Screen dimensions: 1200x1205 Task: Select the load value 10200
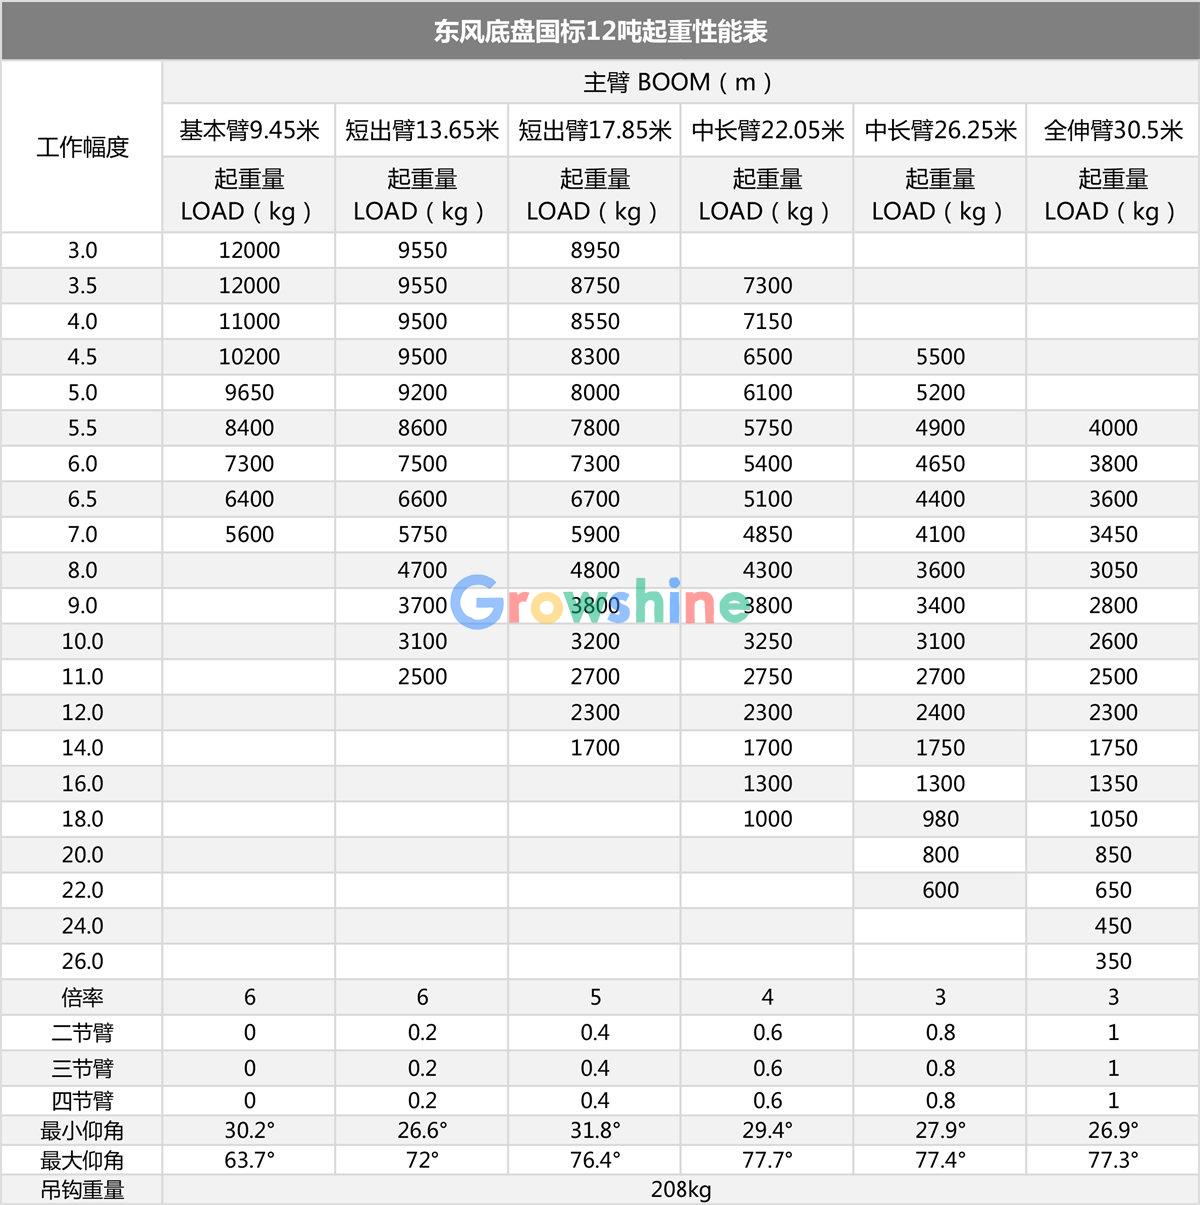[249, 357]
